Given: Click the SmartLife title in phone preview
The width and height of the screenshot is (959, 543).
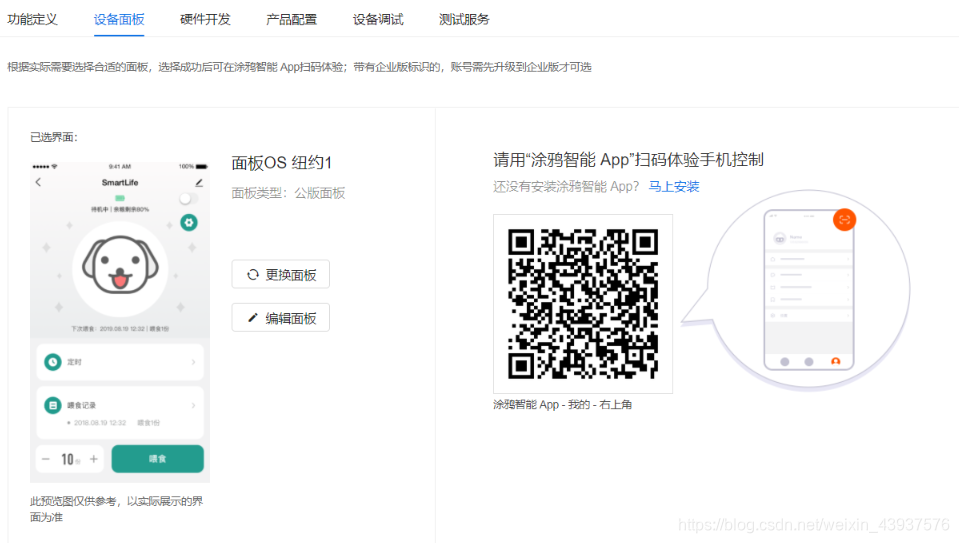Looking at the screenshot, I should (x=120, y=182).
